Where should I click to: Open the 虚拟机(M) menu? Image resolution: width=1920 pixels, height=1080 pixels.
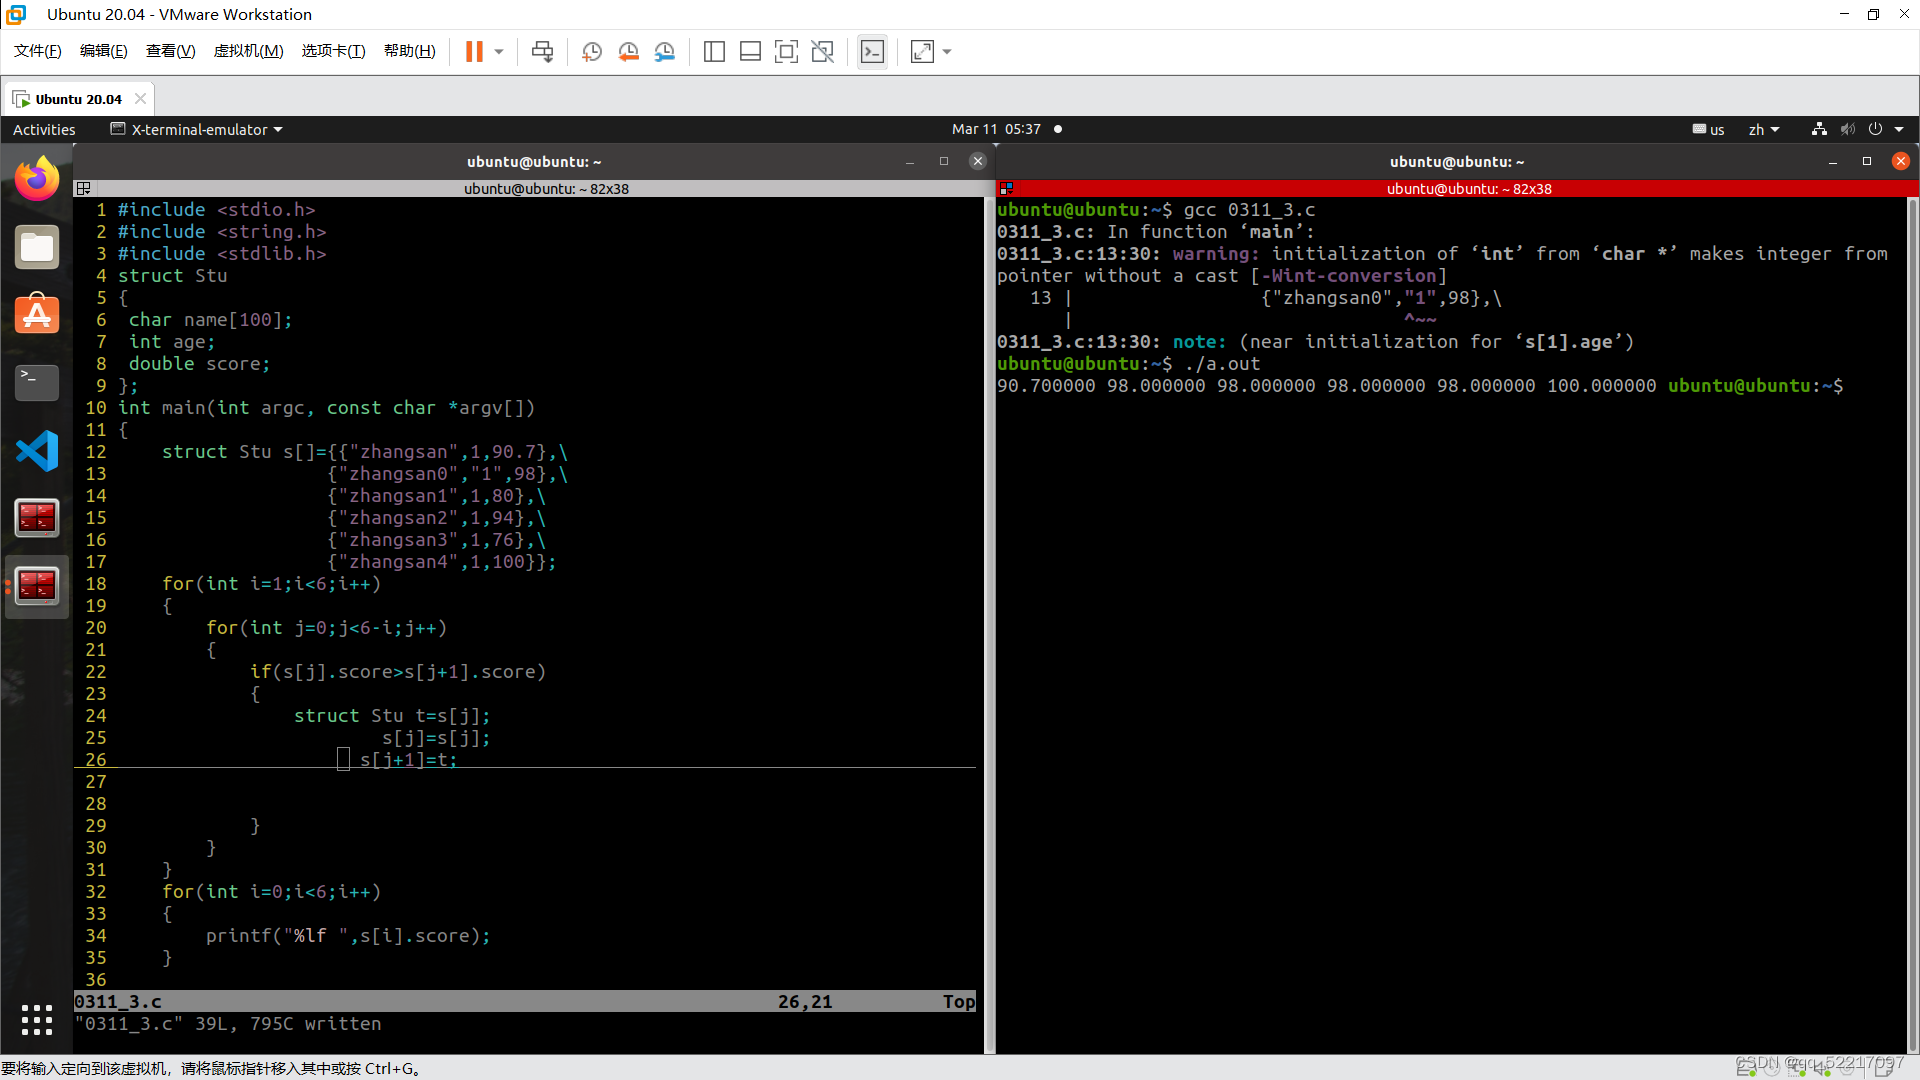[x=248, y=51]
